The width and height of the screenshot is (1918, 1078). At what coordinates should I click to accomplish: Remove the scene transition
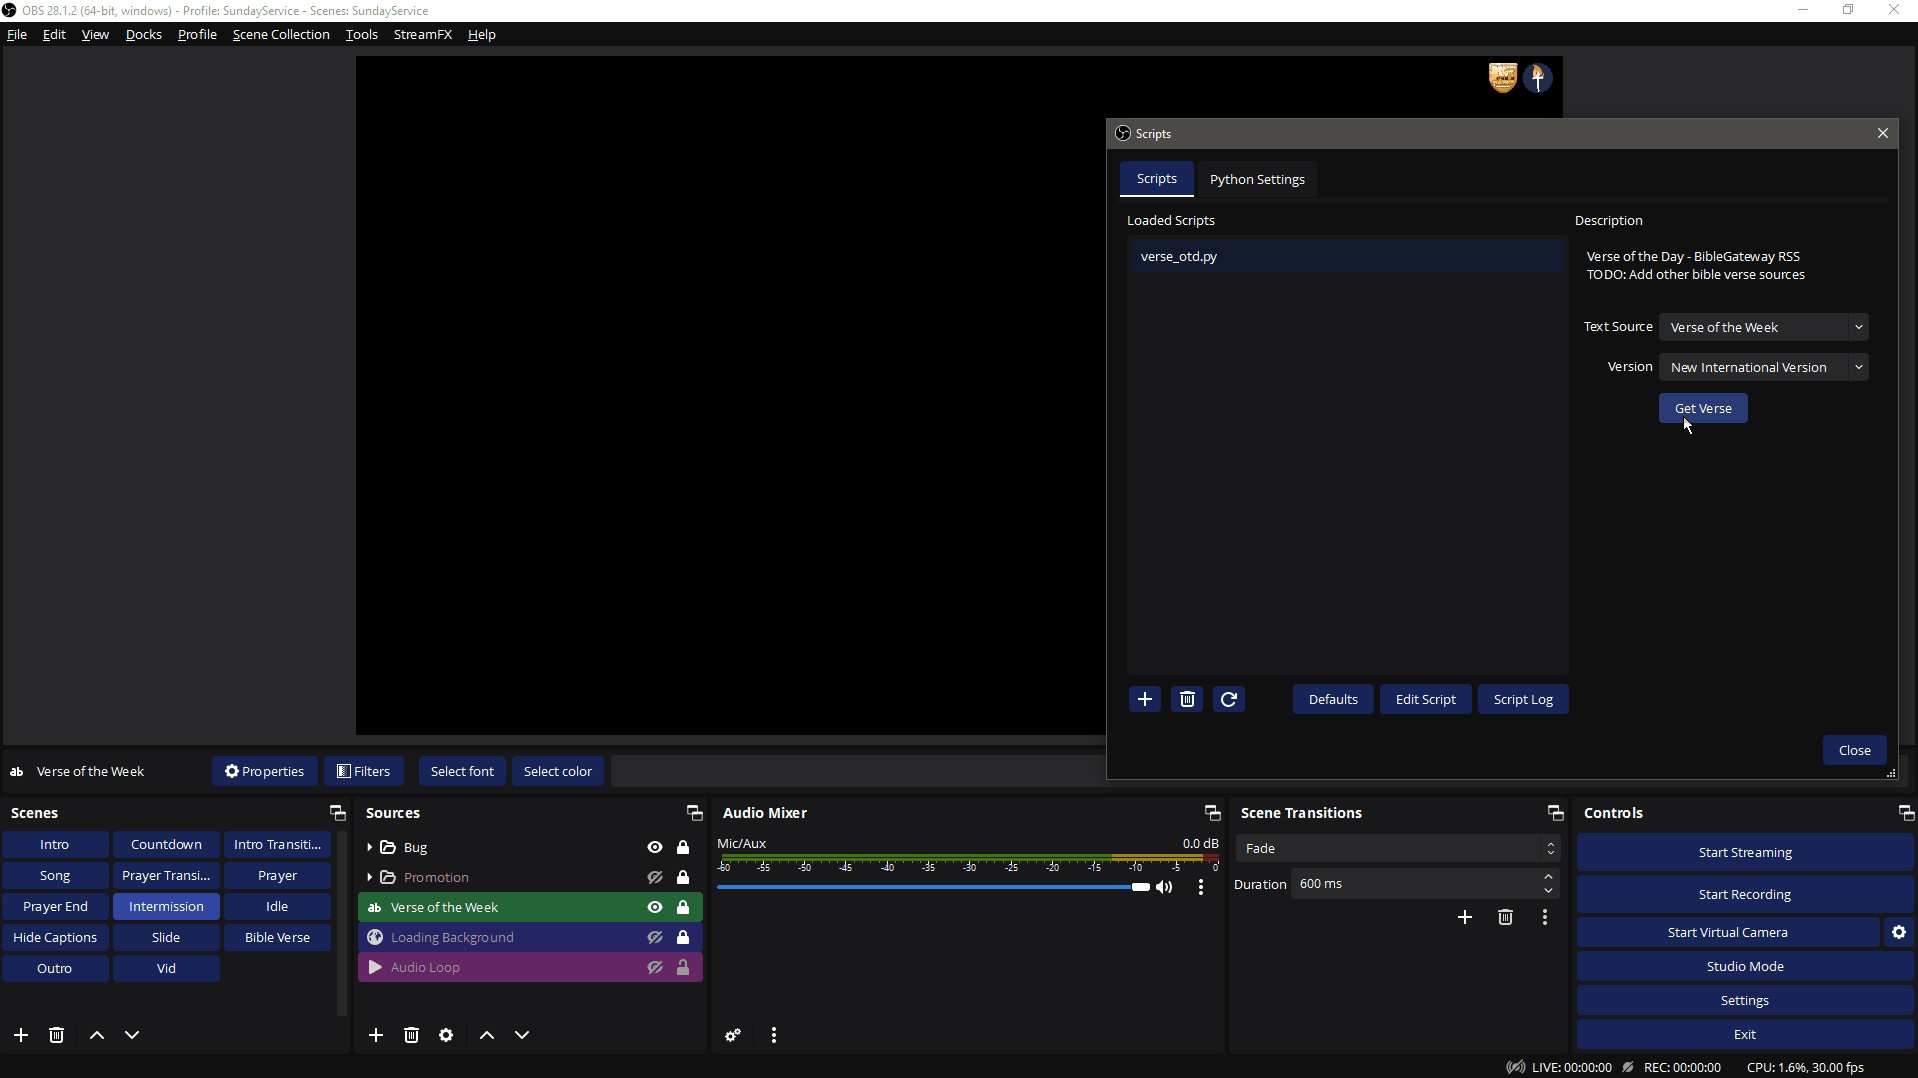tap(1505, 917)
